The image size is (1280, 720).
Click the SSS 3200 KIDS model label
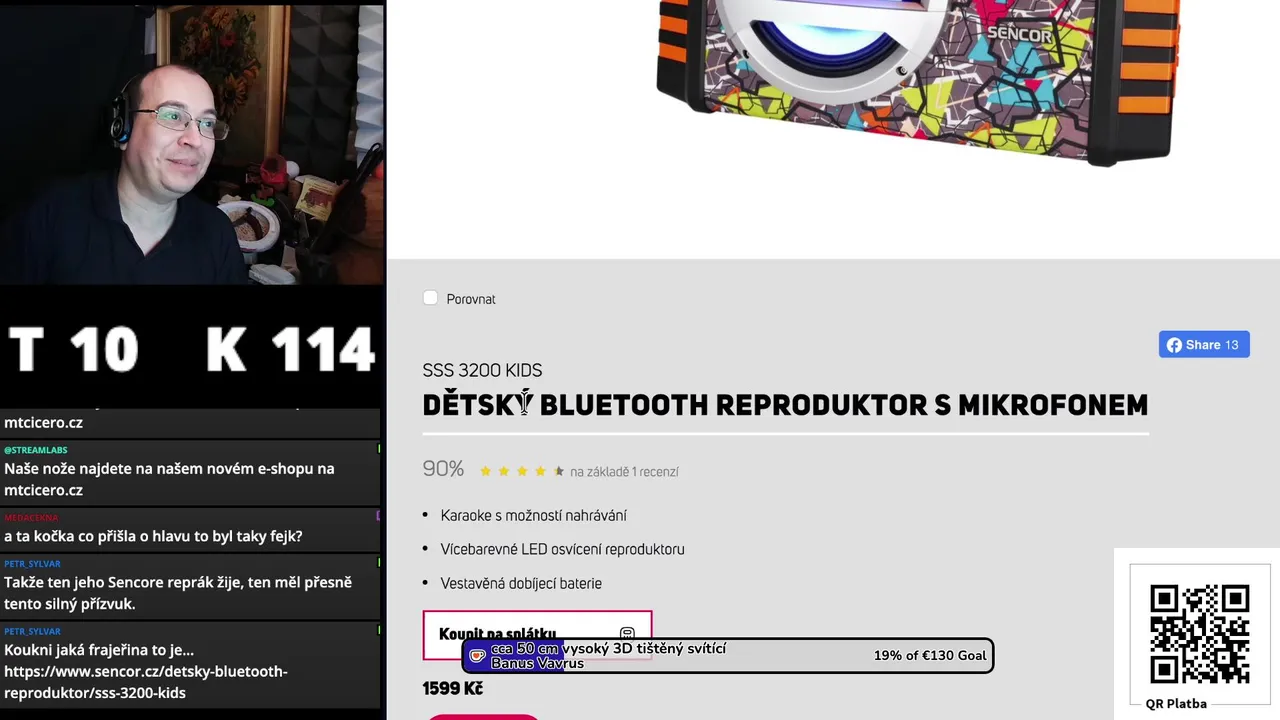(x=482, y=370)
